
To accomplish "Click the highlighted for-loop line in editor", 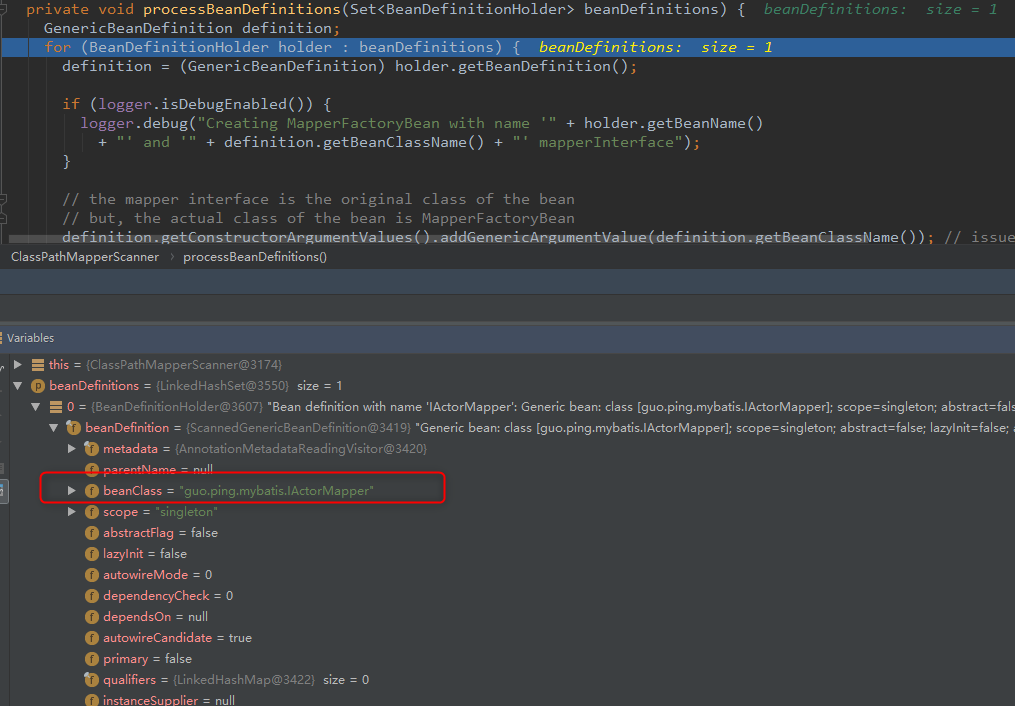I will [x=508, y=47].
